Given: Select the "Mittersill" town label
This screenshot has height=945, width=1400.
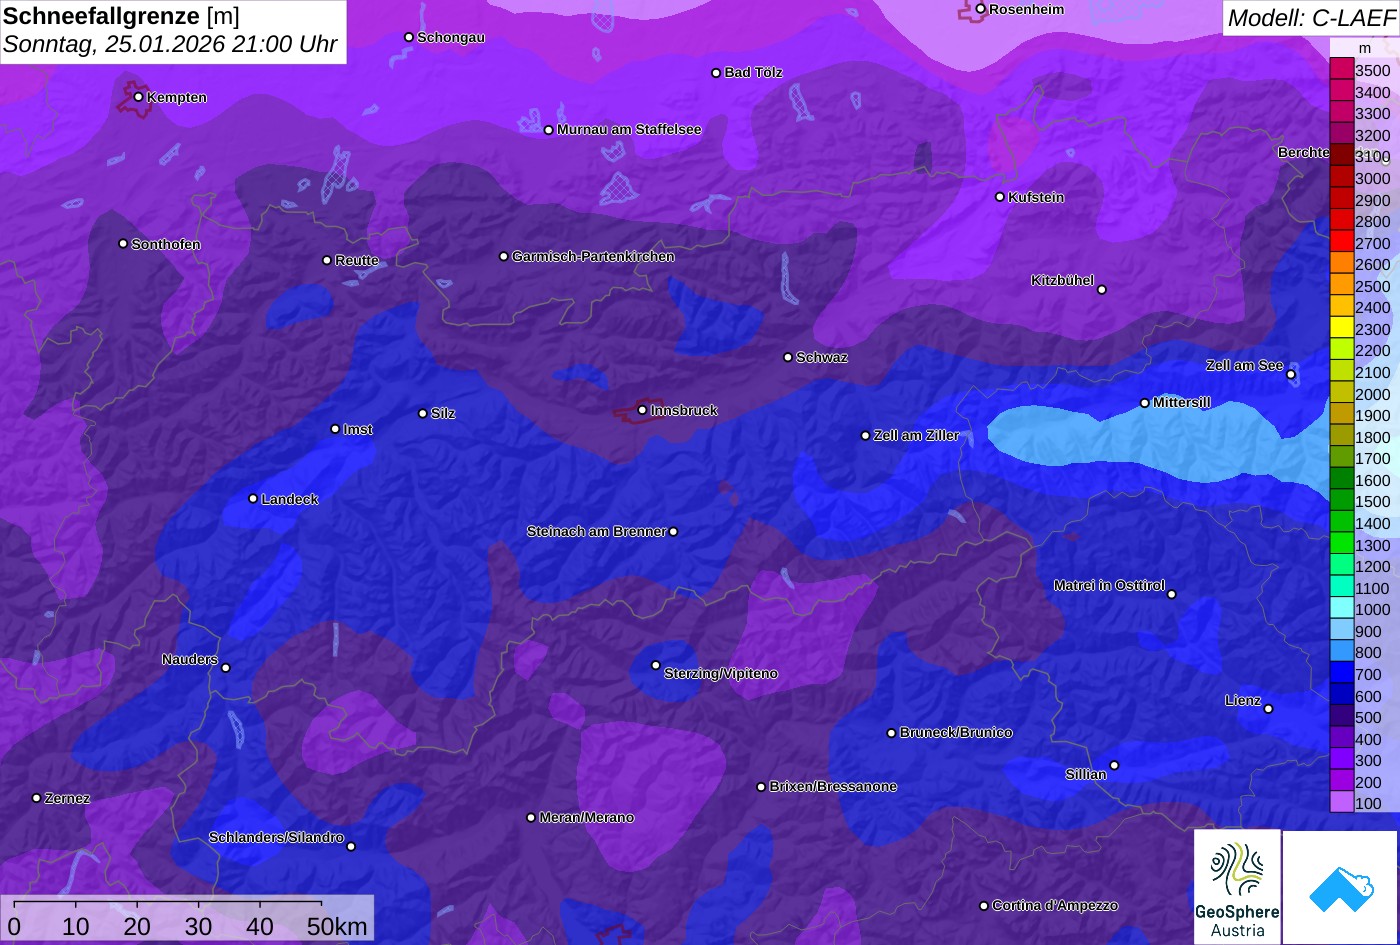Looking at the screenshot, I should pos(1182,403).
